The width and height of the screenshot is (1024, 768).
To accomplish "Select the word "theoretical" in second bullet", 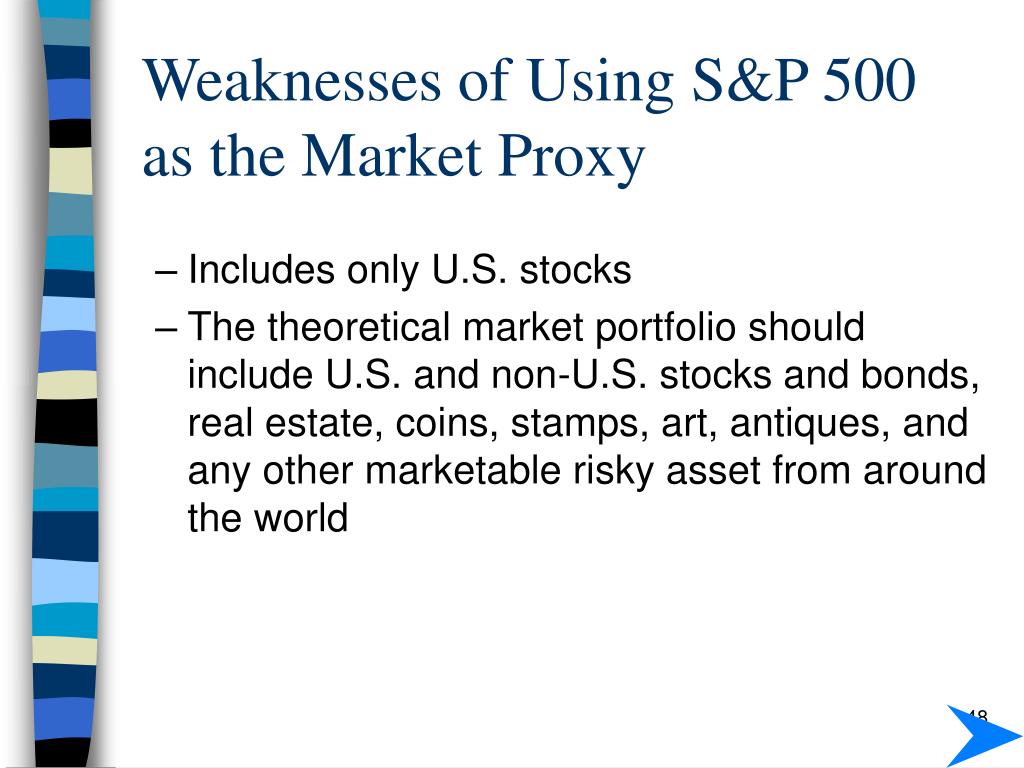I will pos(359,327).
